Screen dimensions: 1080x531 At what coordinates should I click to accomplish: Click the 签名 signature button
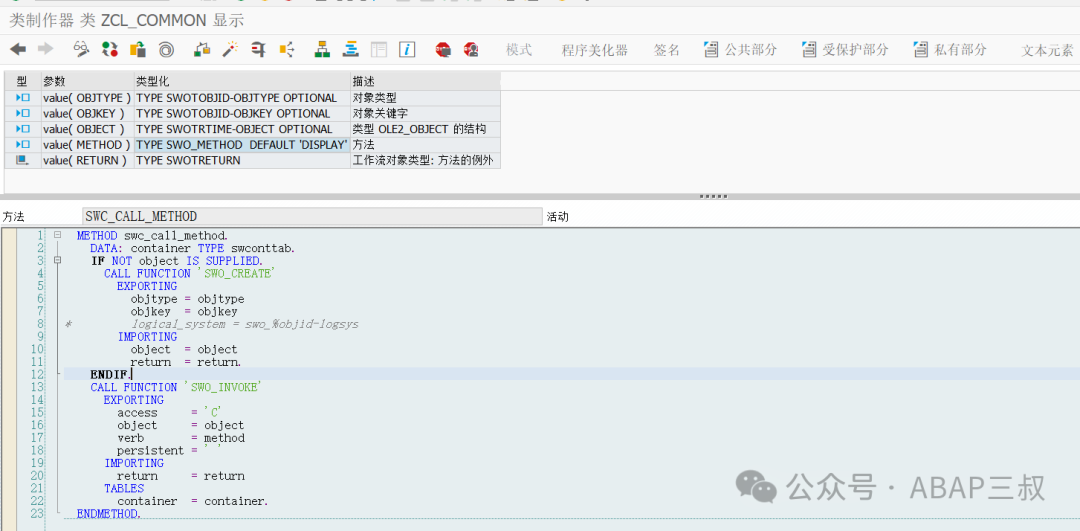666,50
